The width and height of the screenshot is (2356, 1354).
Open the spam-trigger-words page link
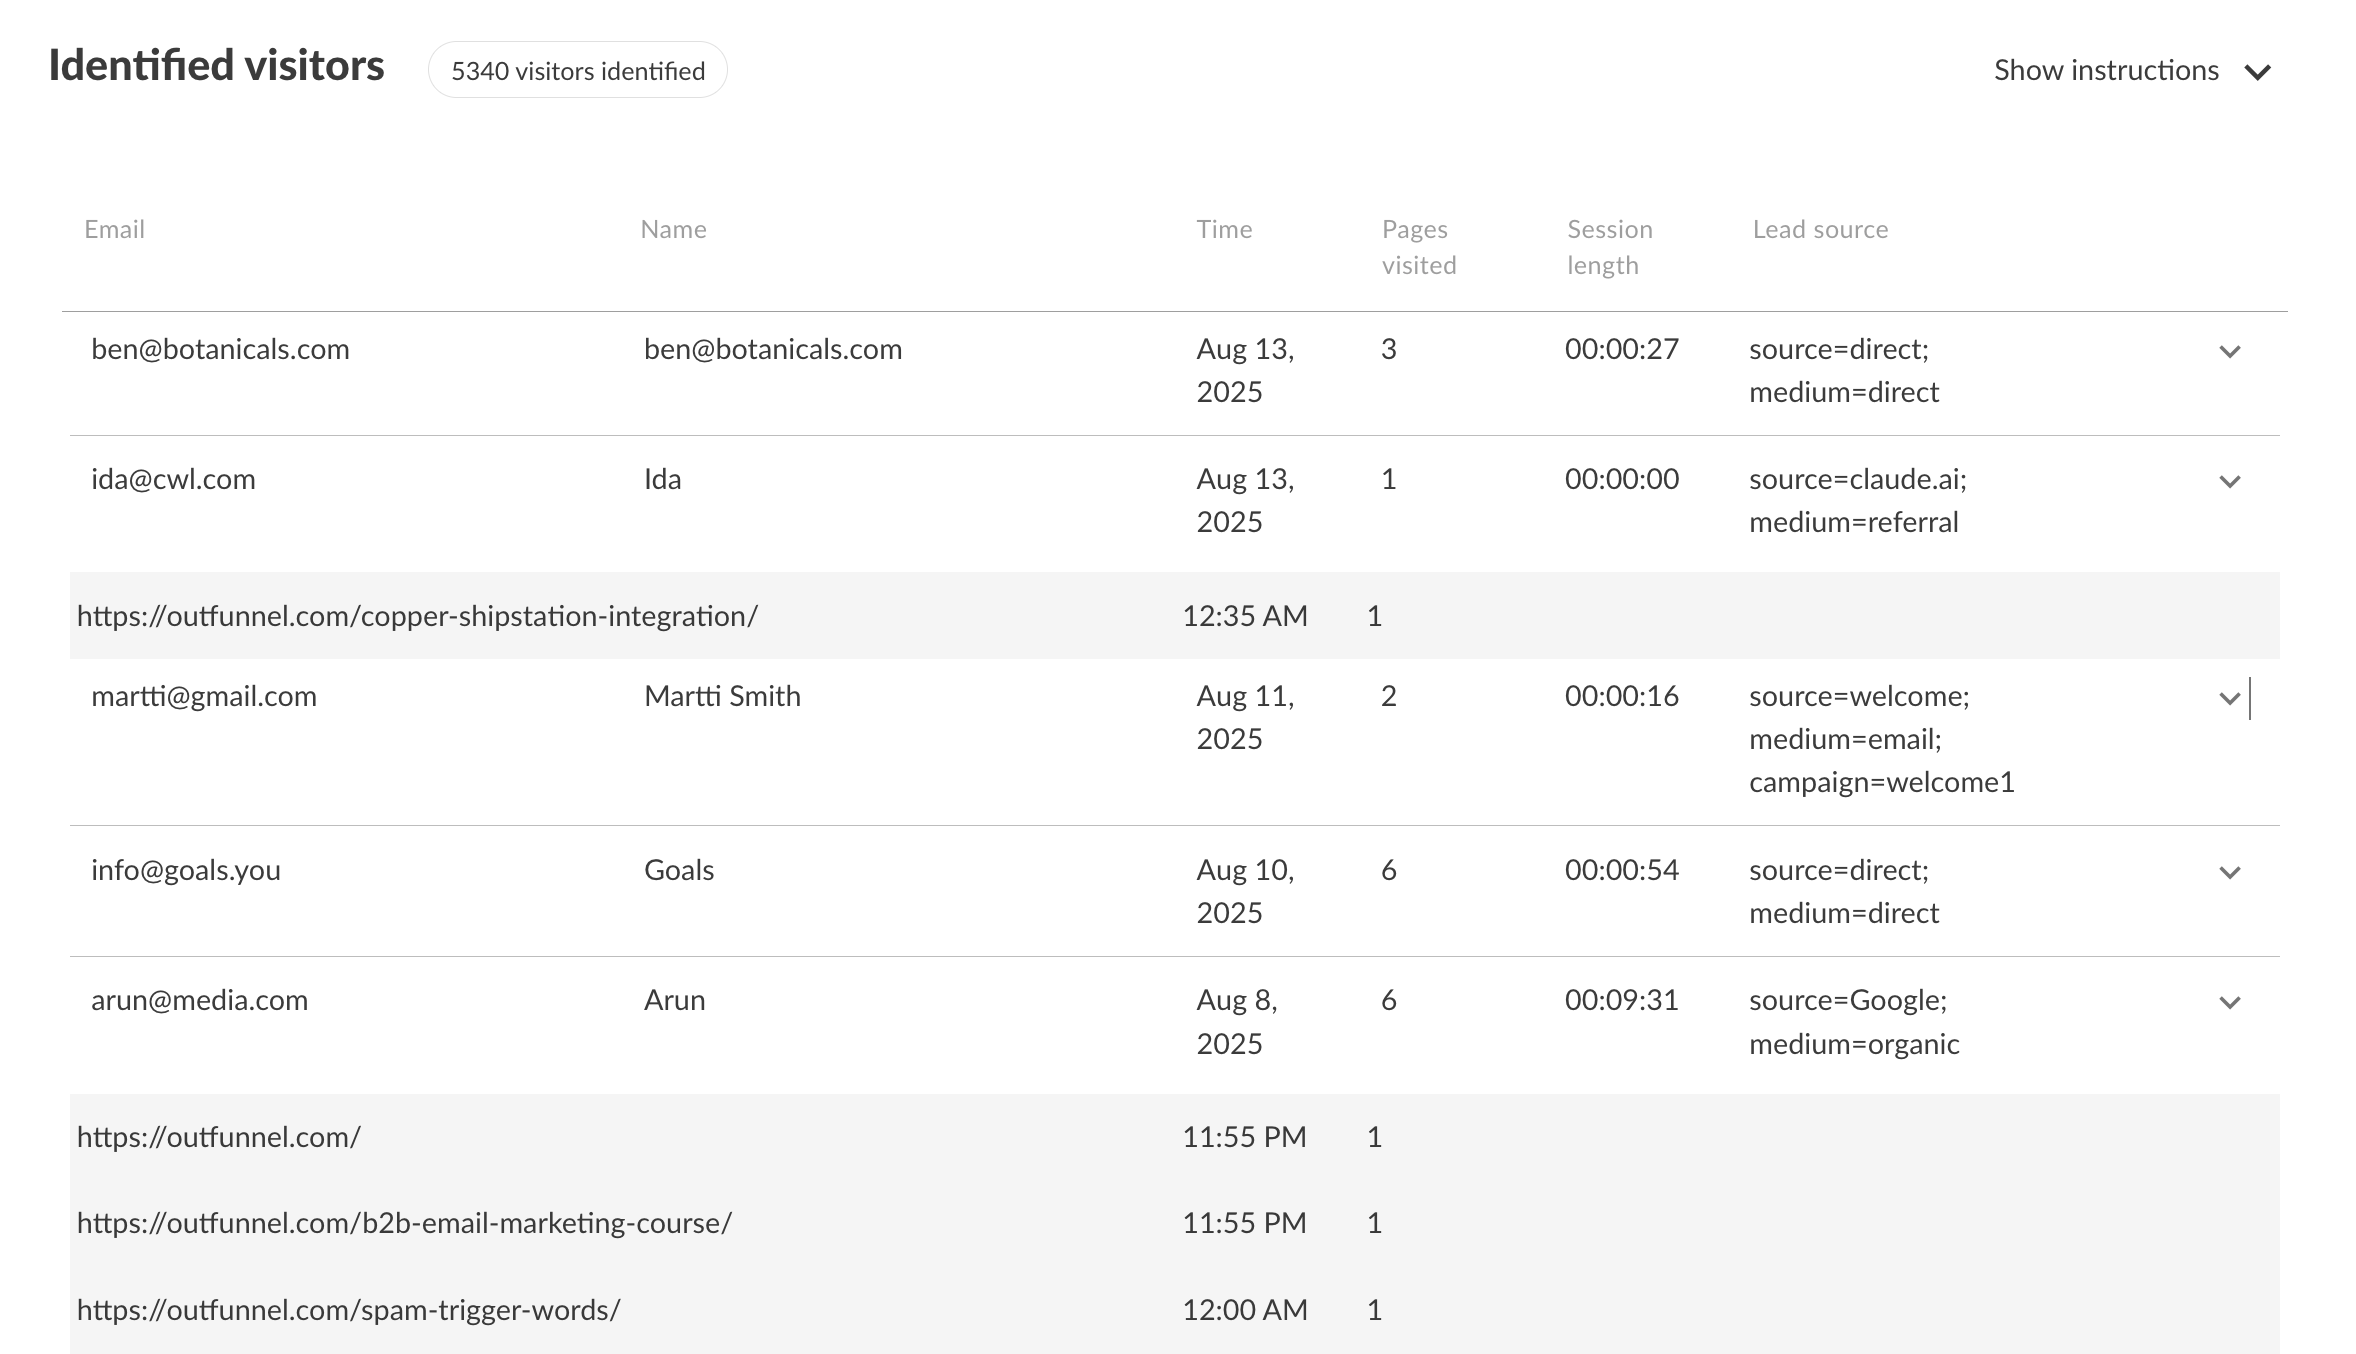tap(348, 1308)
